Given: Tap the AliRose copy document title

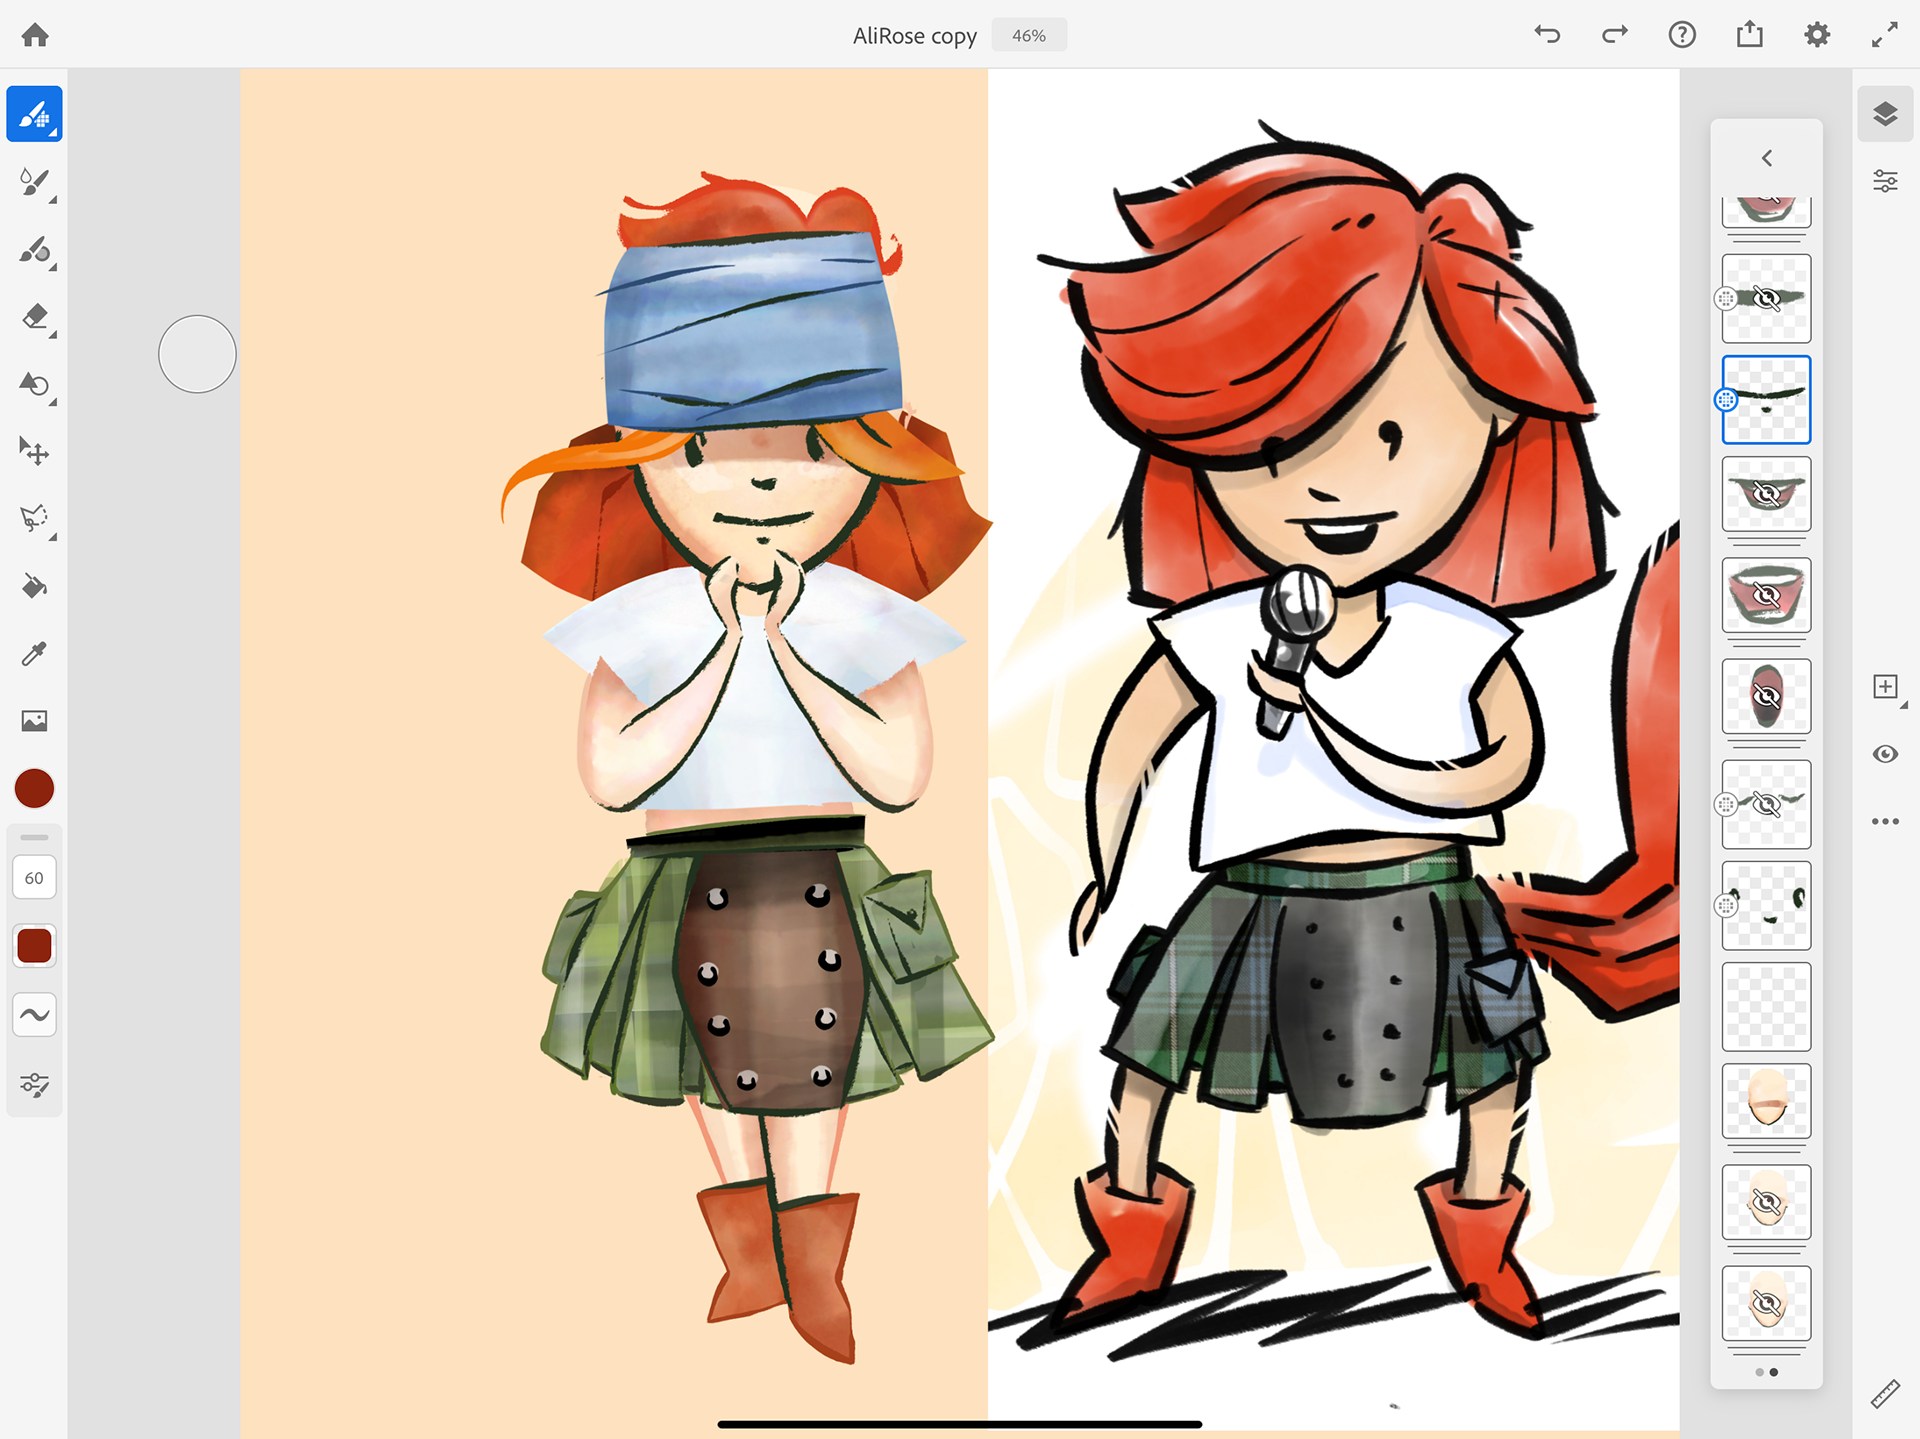Looking at the screenshot, I should tap(914, 35).
